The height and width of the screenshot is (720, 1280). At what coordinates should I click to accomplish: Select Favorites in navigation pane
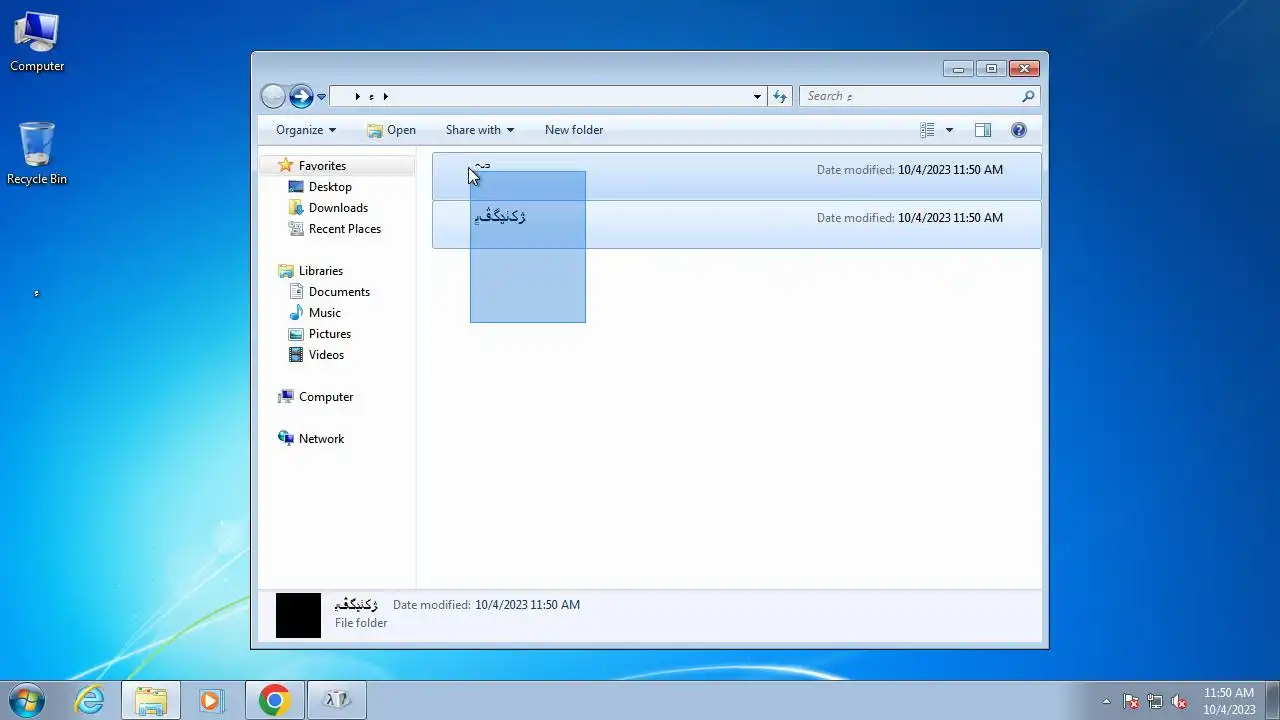click(x=322, y=166)
